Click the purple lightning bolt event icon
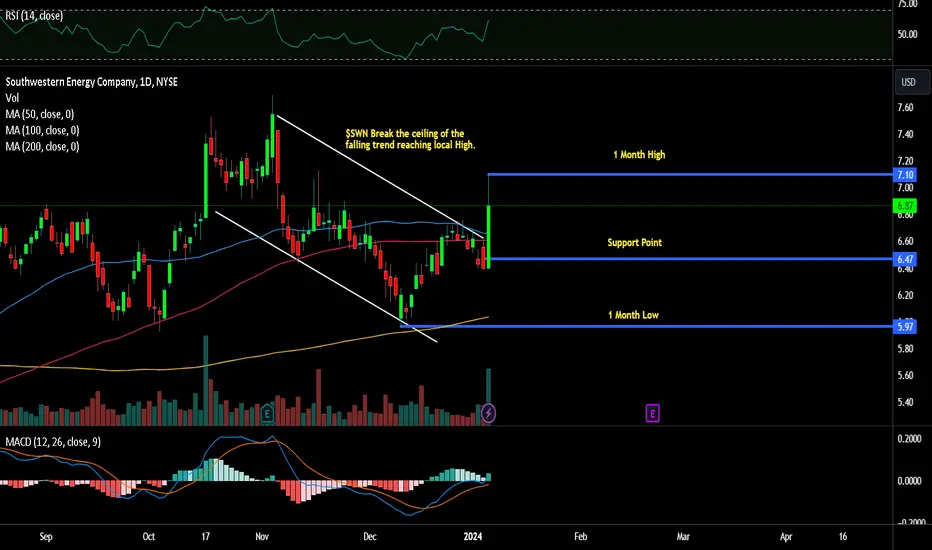The image size is (932, 550). [488, 413]
